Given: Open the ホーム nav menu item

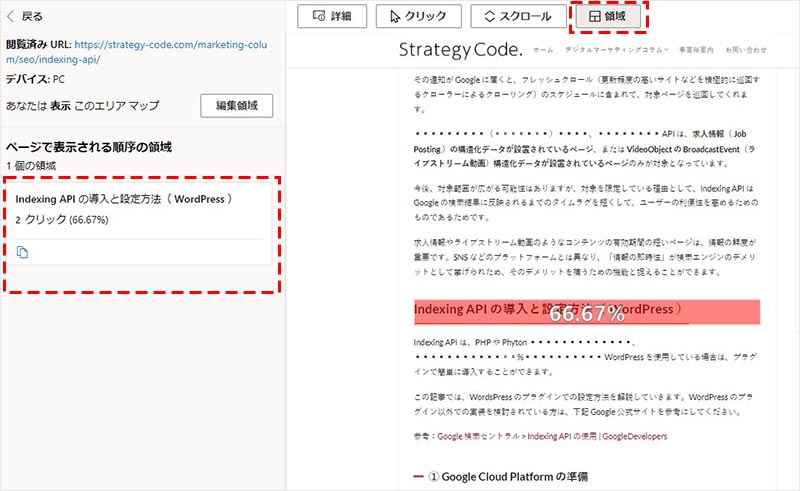Looking at the screenshot, I should pyautogui.click(x=542, y=49).
